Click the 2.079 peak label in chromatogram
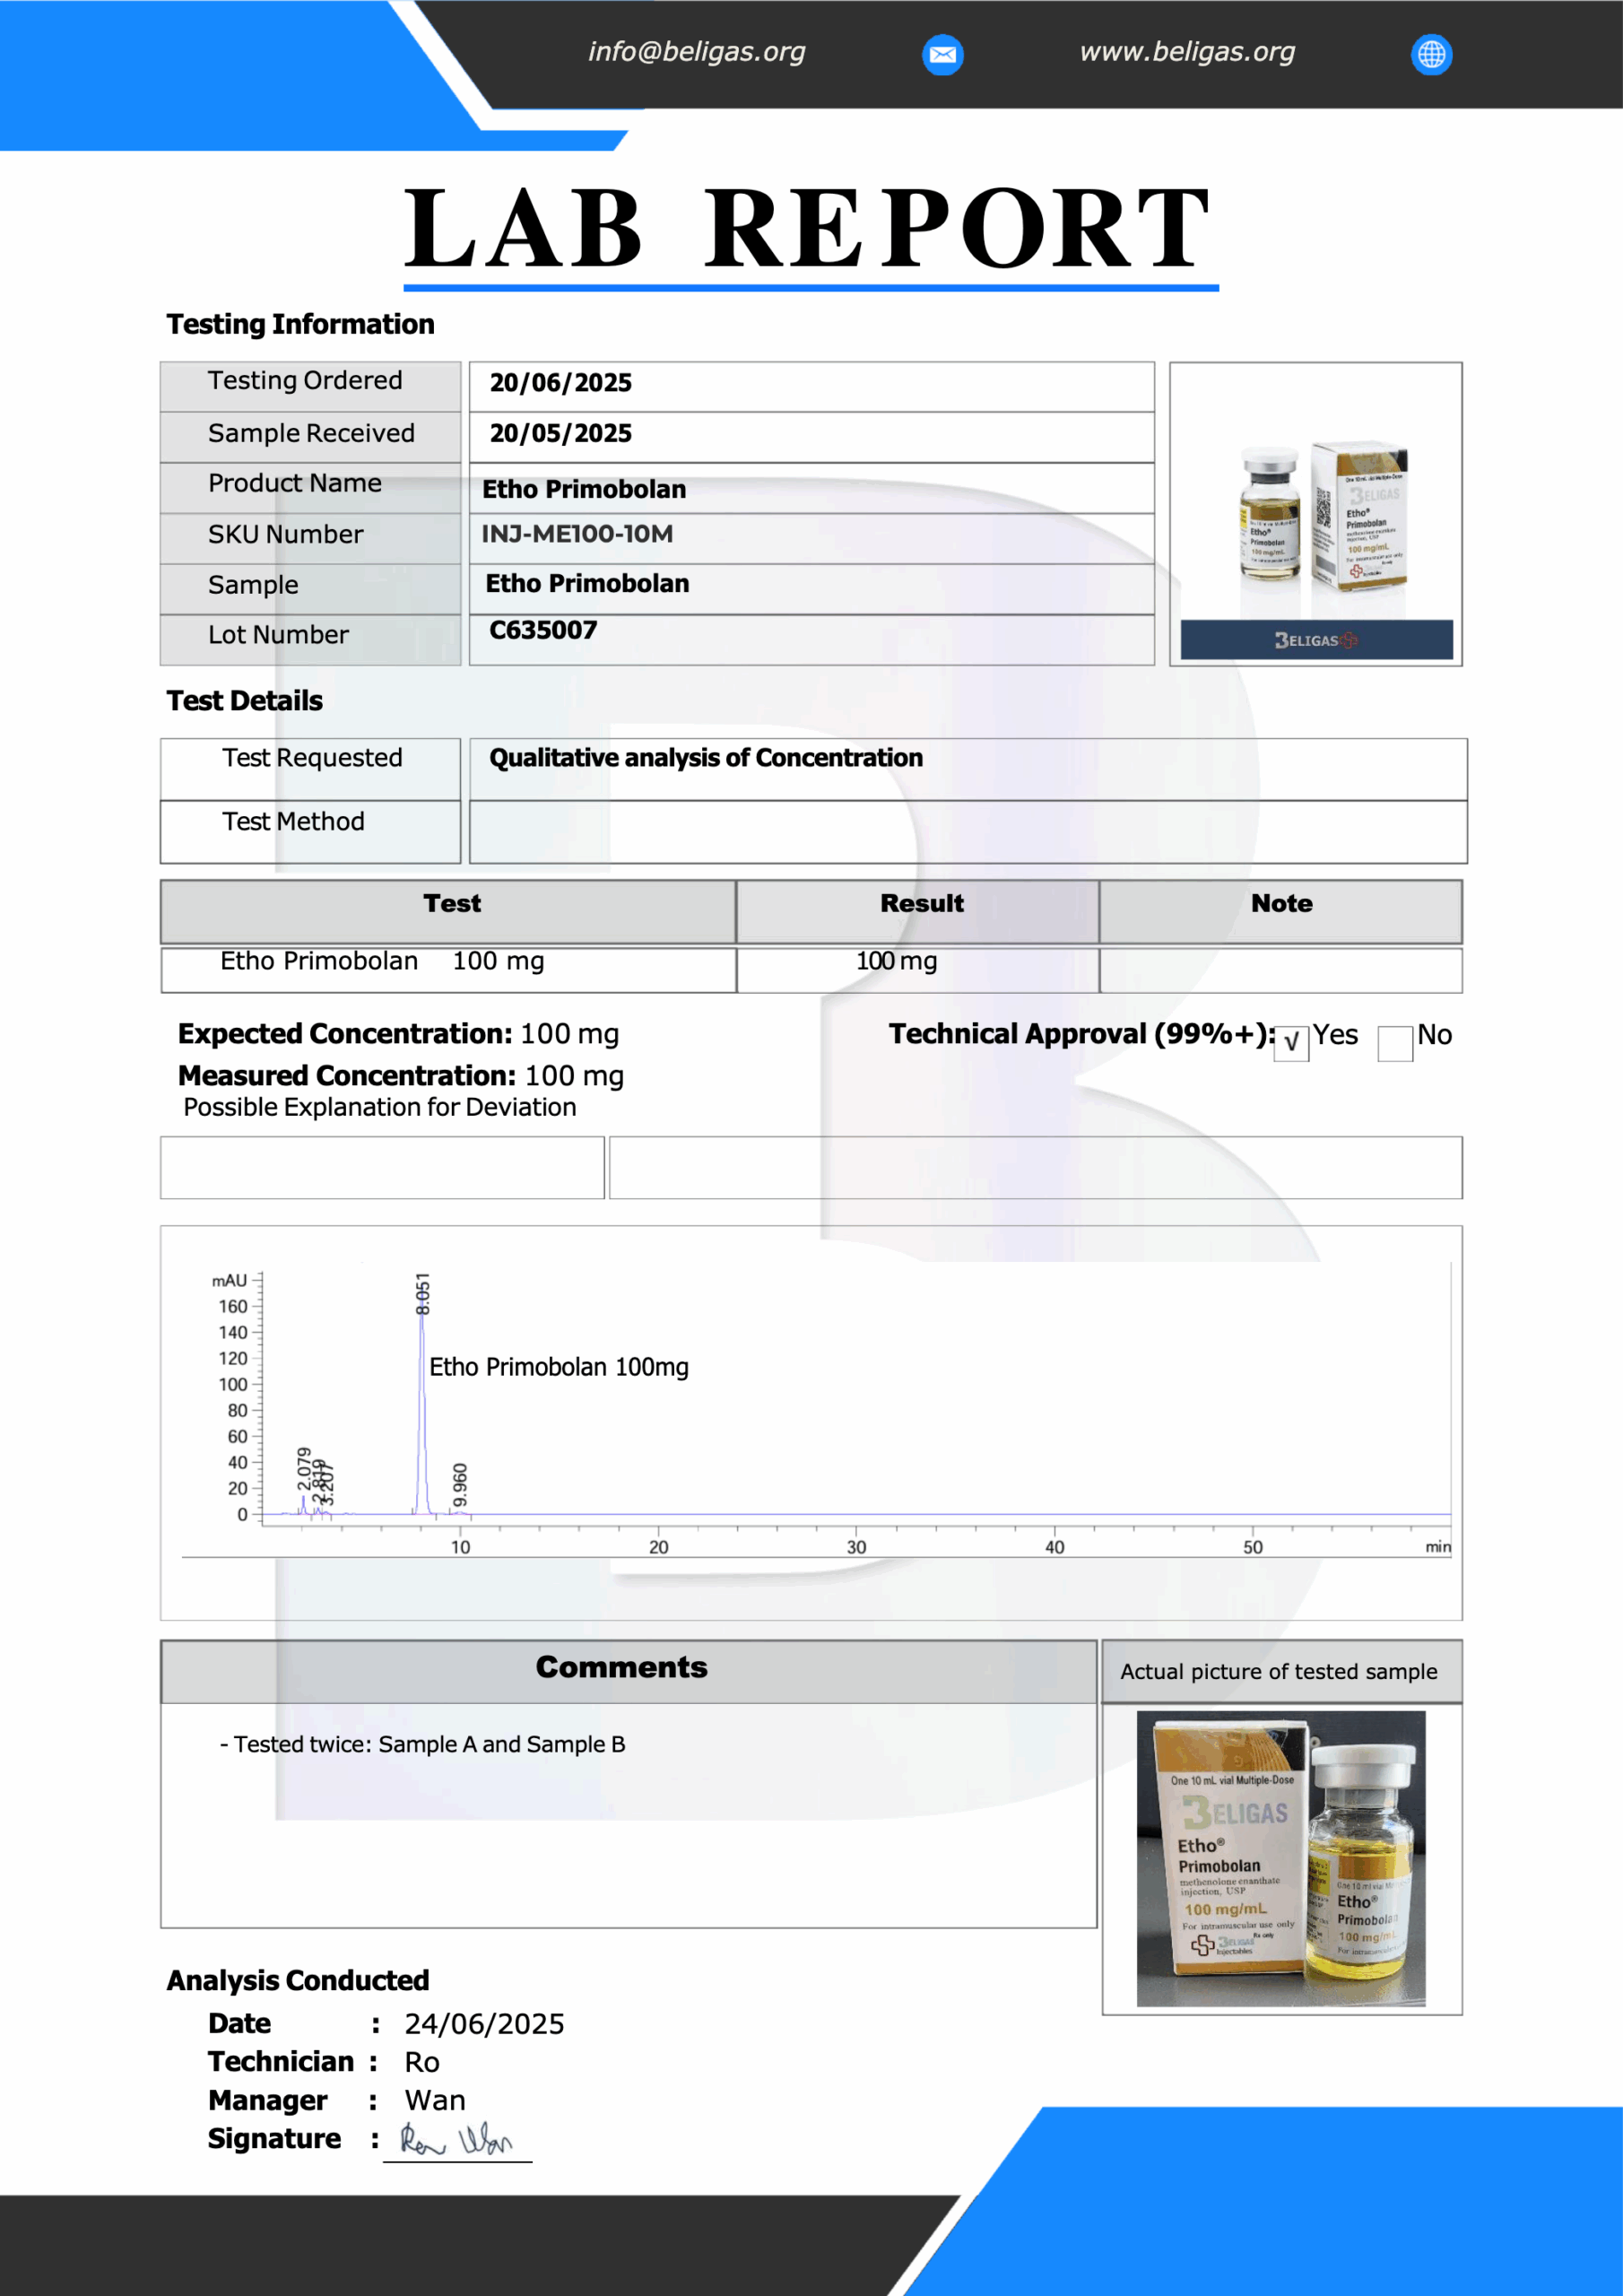This screenshot has width=1623, height=2296. tap(304, 1467)
